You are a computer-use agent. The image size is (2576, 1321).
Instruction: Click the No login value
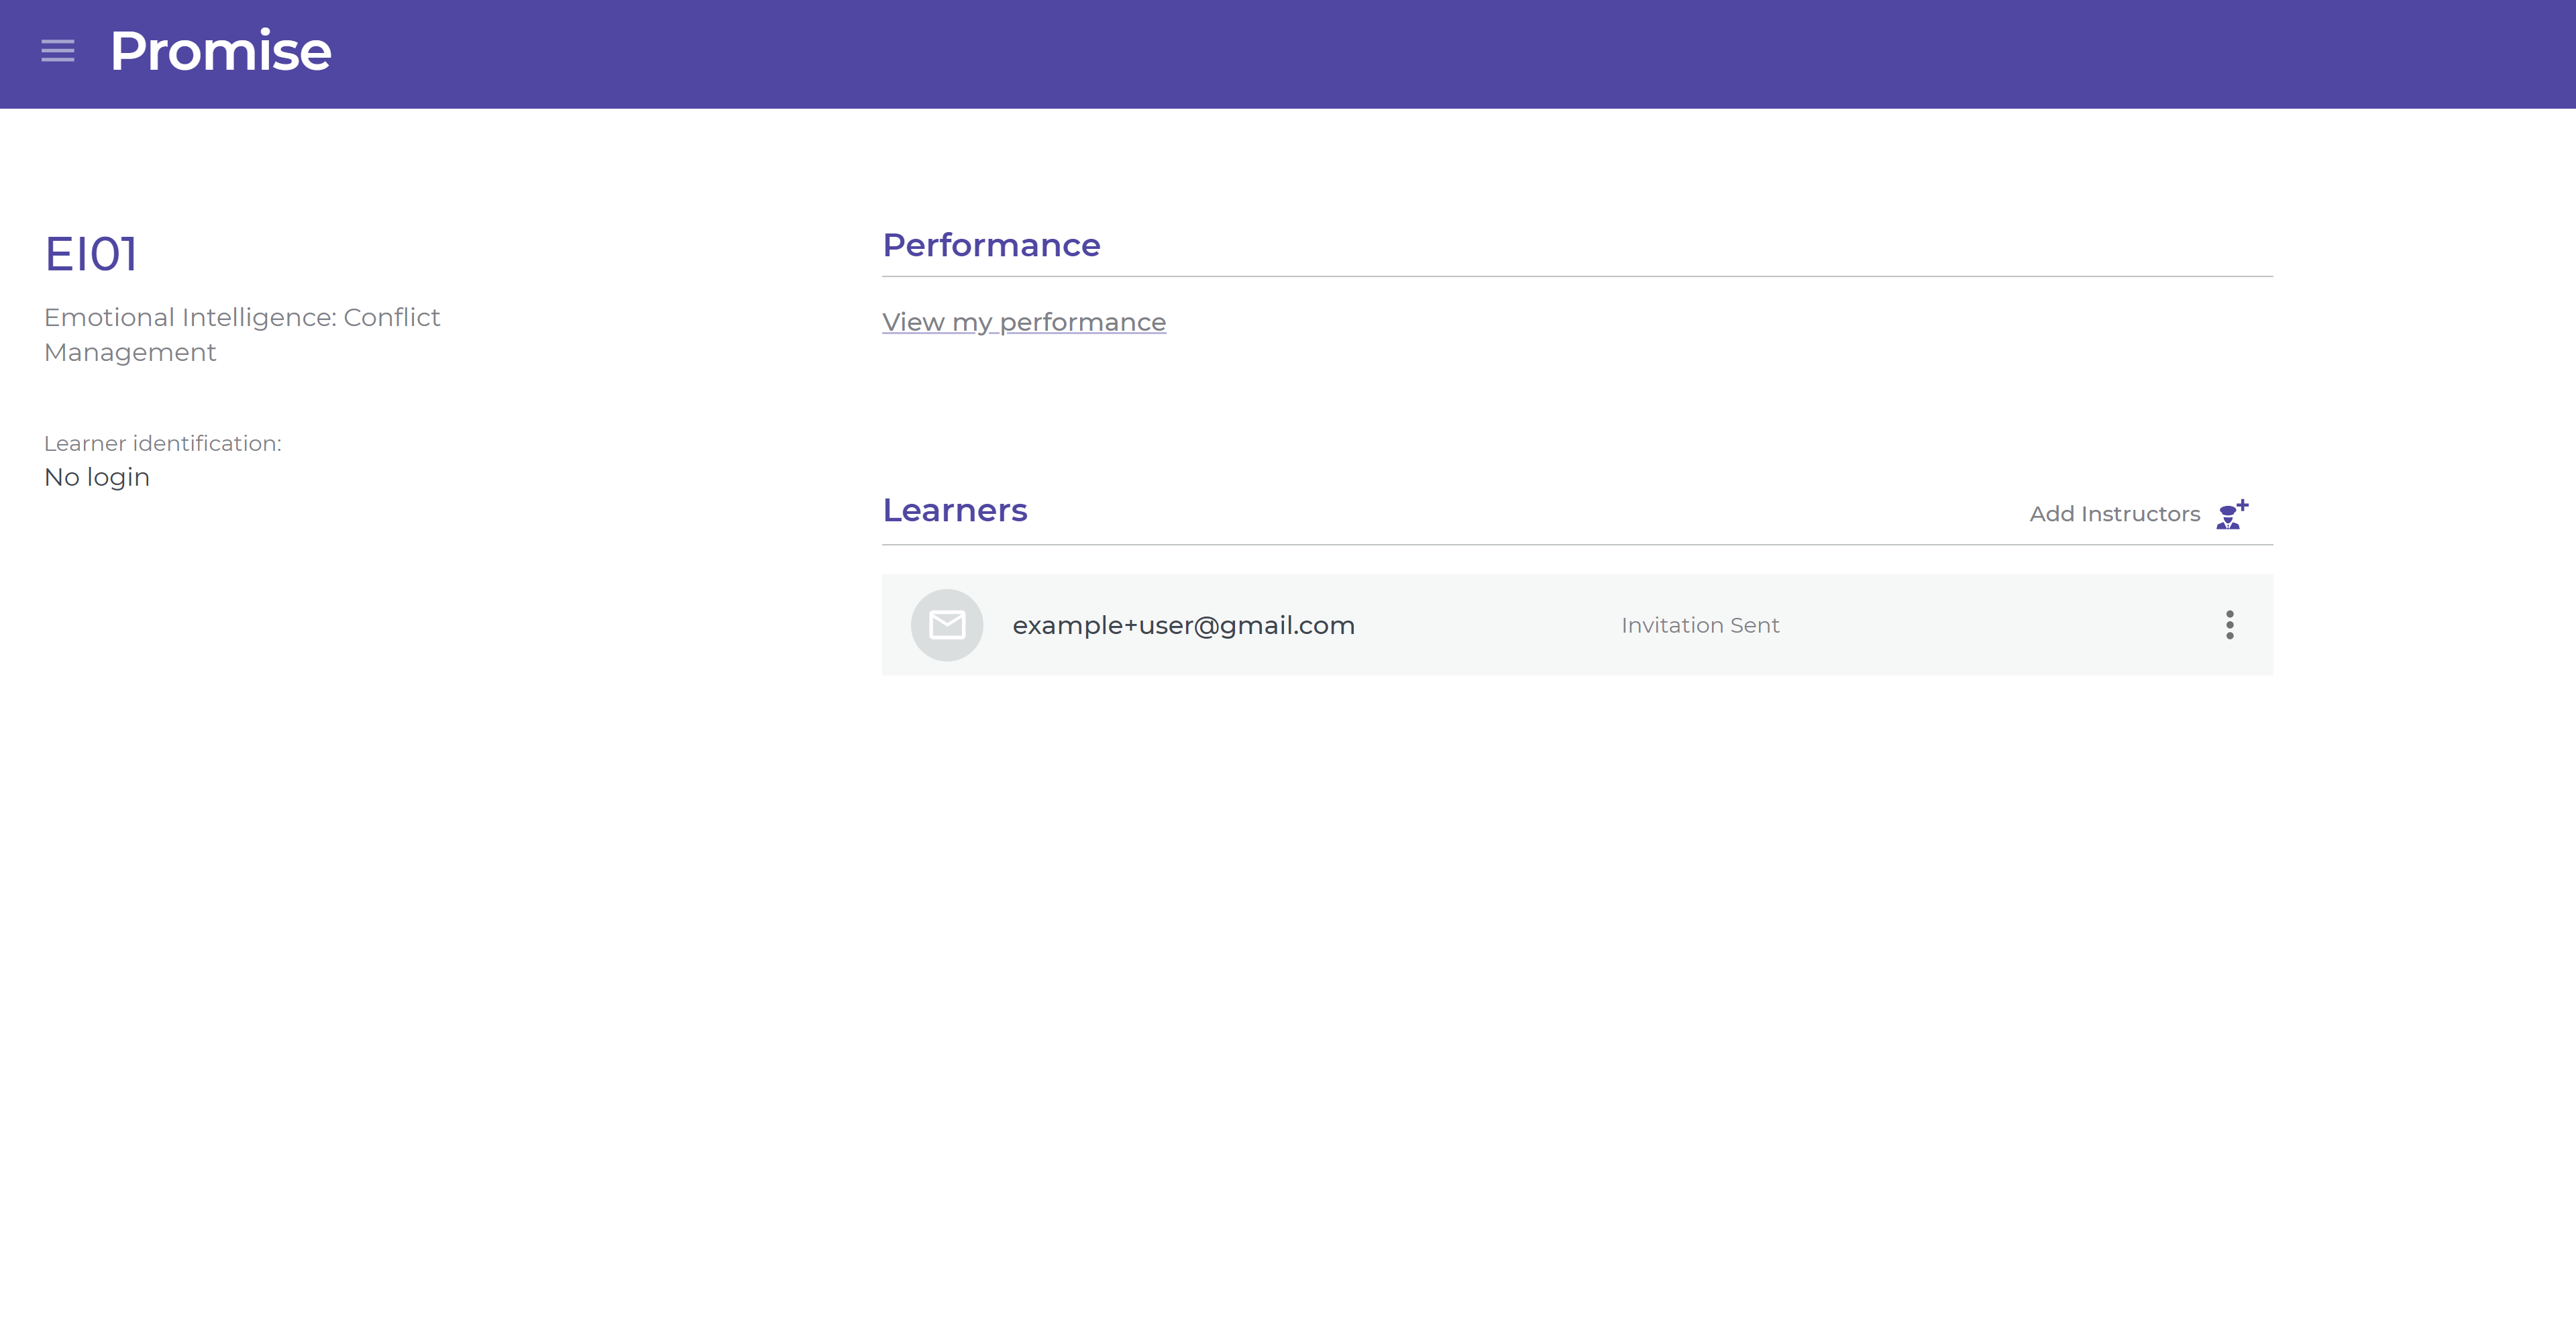point(97,477)
